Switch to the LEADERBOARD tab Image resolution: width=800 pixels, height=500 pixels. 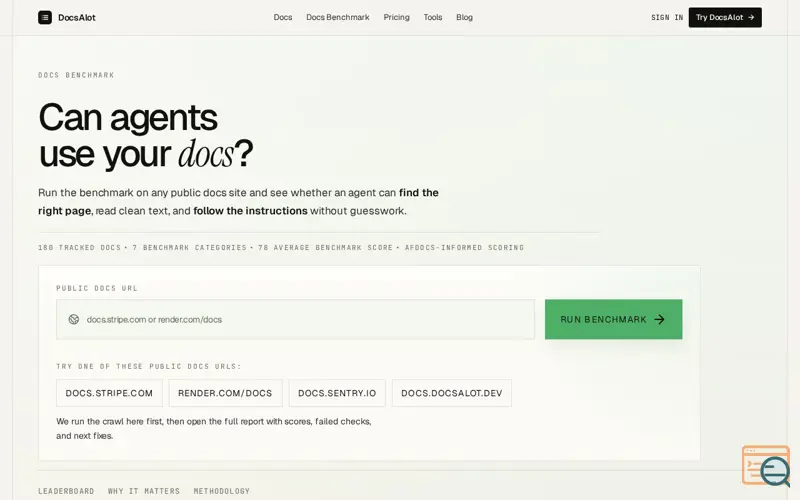(x=66, y=491)
